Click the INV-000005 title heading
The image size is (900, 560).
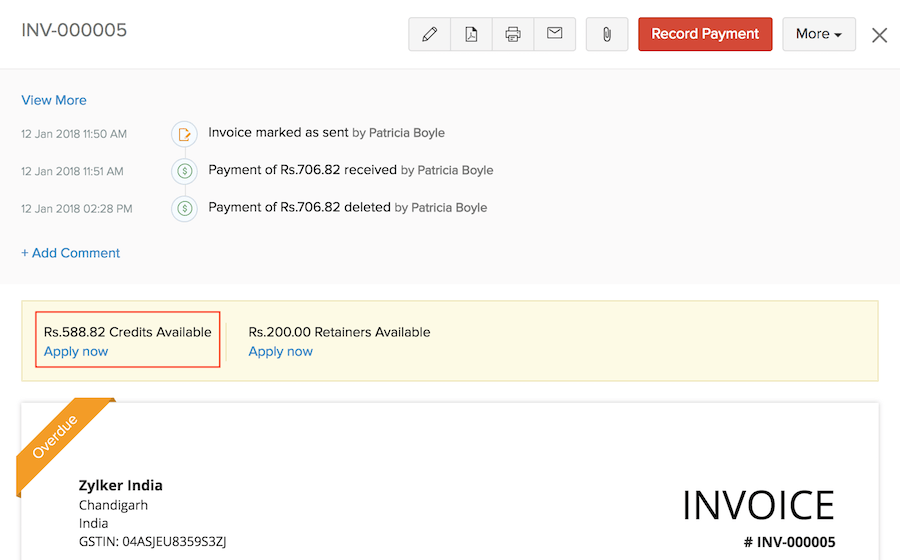pos(74,30)
